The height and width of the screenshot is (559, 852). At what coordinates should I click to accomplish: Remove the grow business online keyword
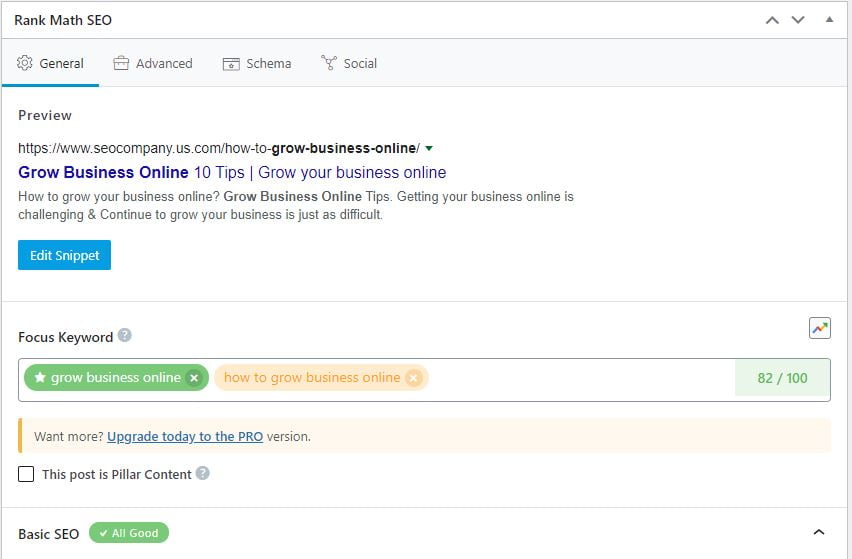(194, 378)
